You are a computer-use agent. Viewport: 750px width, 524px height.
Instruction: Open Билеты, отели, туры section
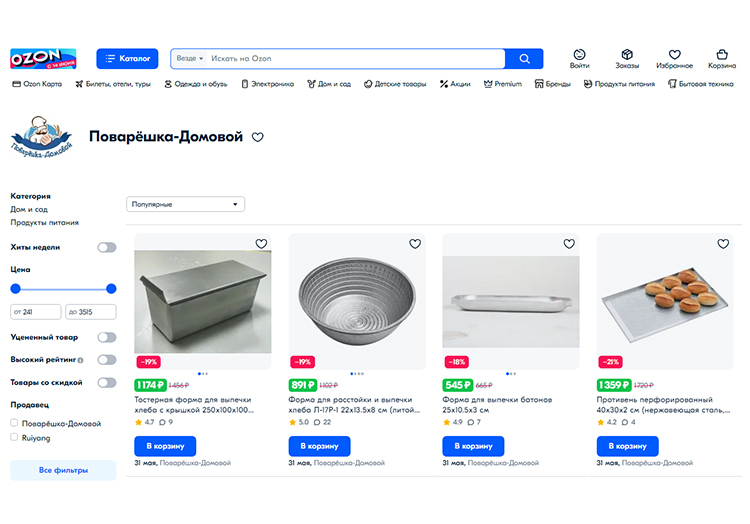click(x=113, y=84)
